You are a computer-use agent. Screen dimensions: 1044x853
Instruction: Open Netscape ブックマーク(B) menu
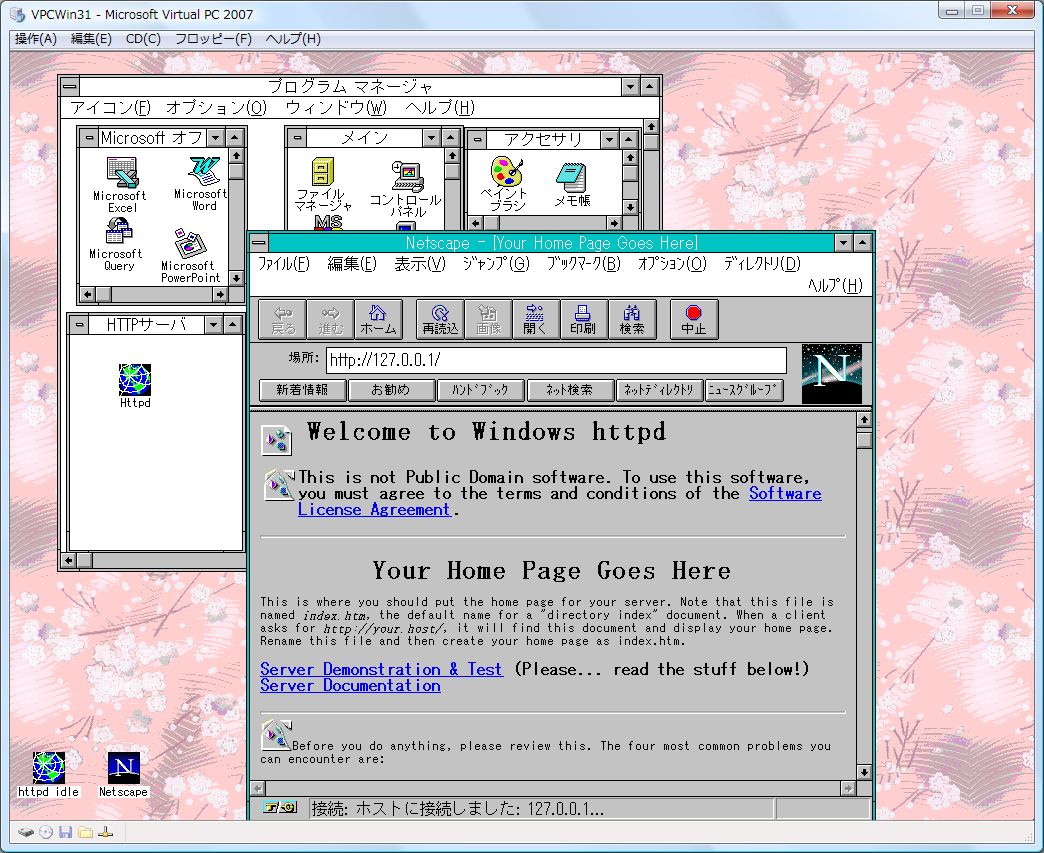(x=583, y=264)
